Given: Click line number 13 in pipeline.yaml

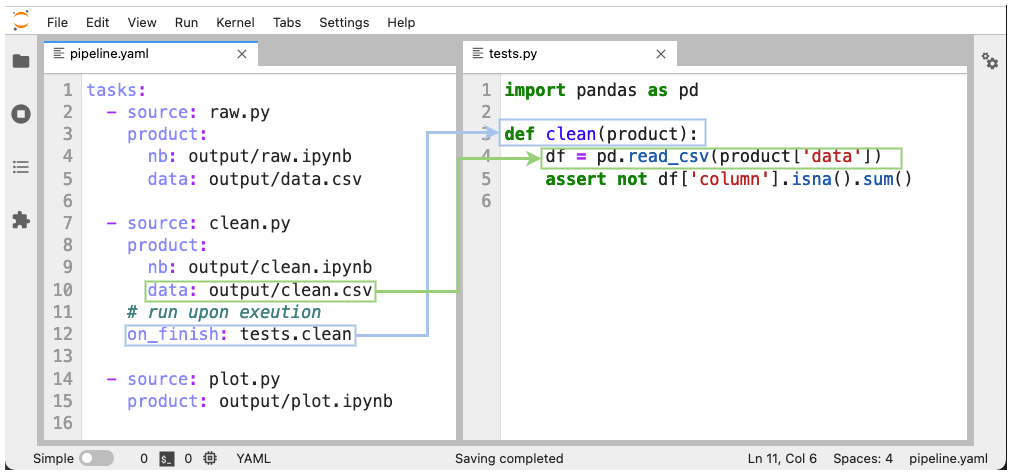Looking at the screenshot, I should click(63, 356).
